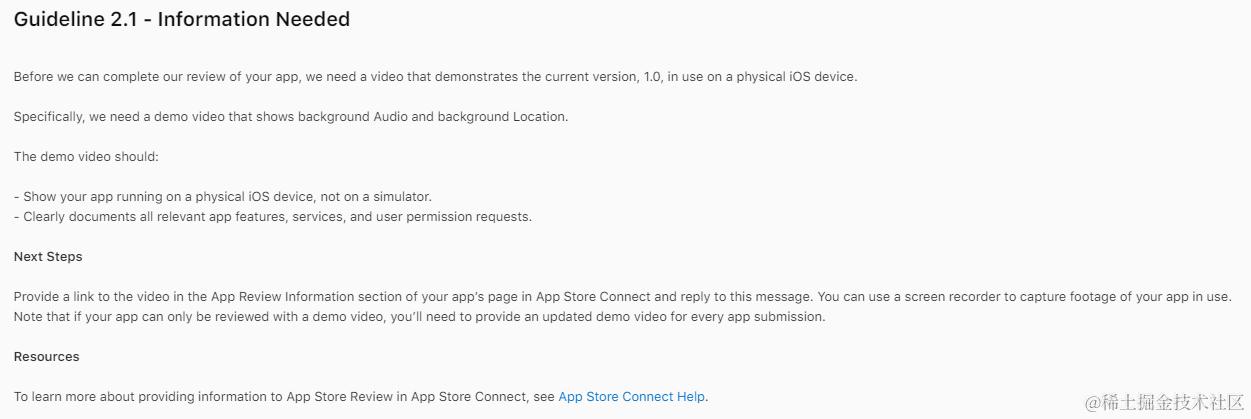
Task: Open the App Store Connect Help link
Action: (x=631, y=397)
